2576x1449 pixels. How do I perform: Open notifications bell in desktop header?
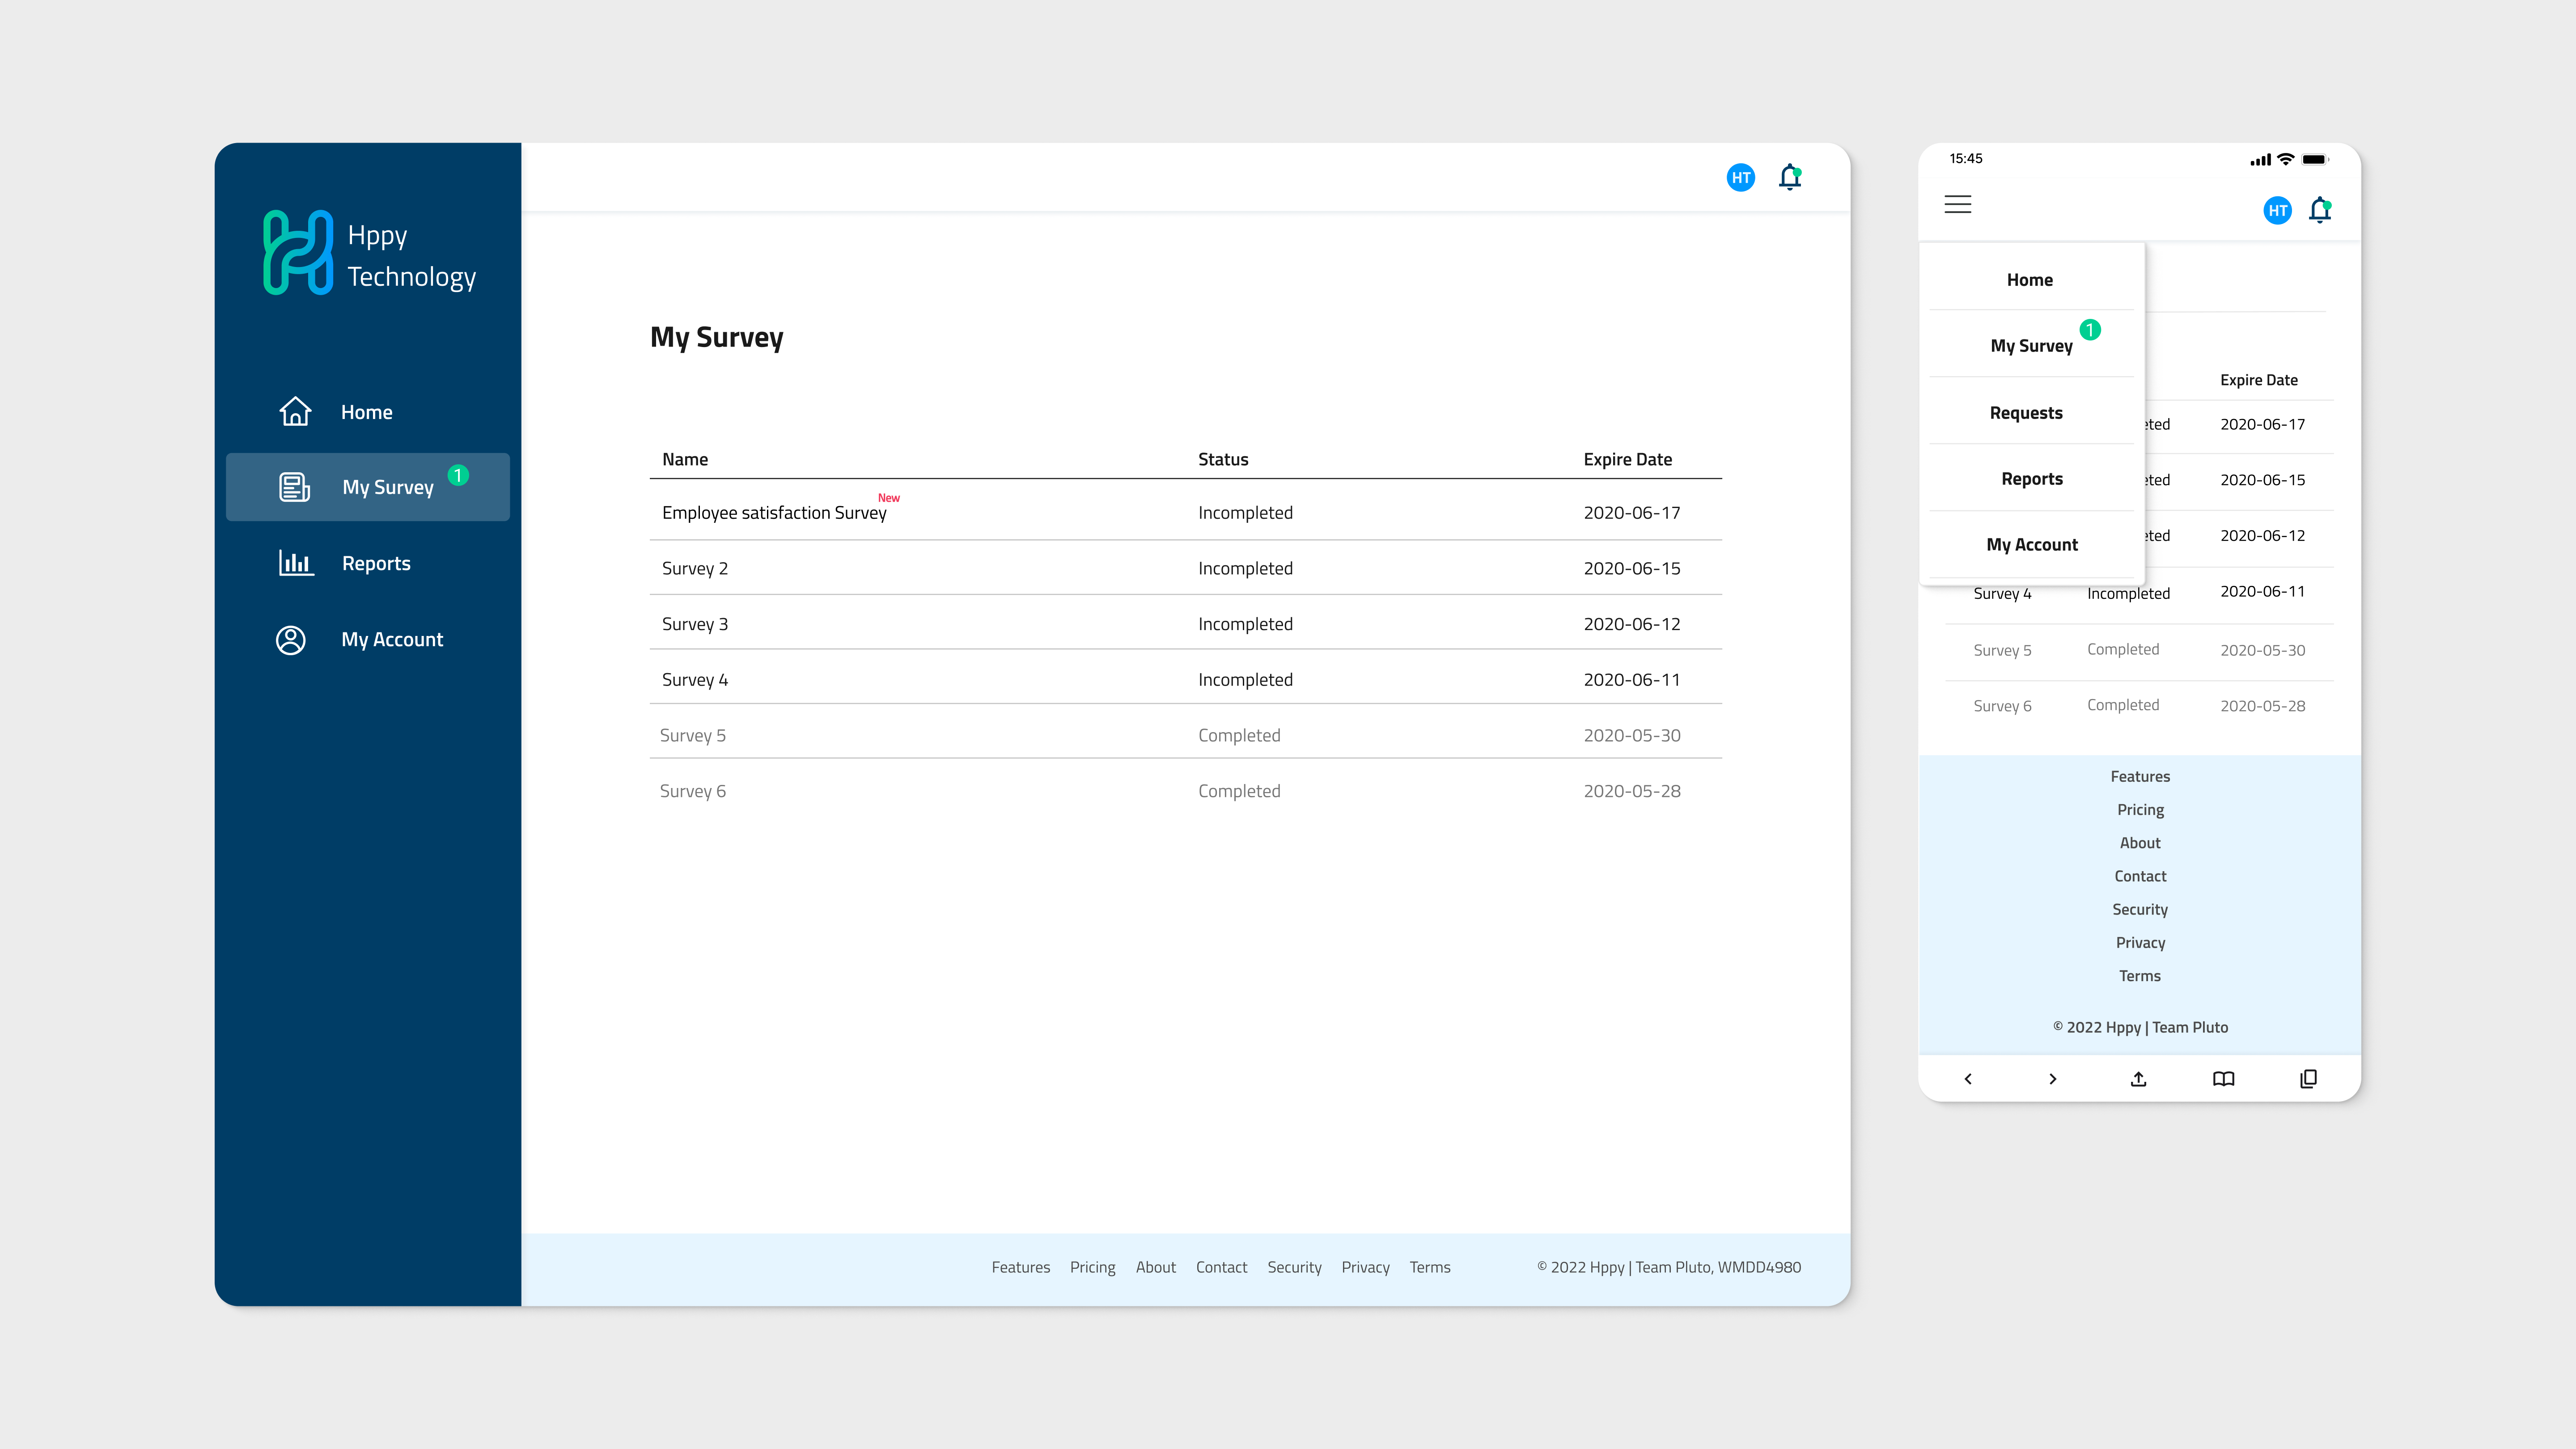(1790, 177)
